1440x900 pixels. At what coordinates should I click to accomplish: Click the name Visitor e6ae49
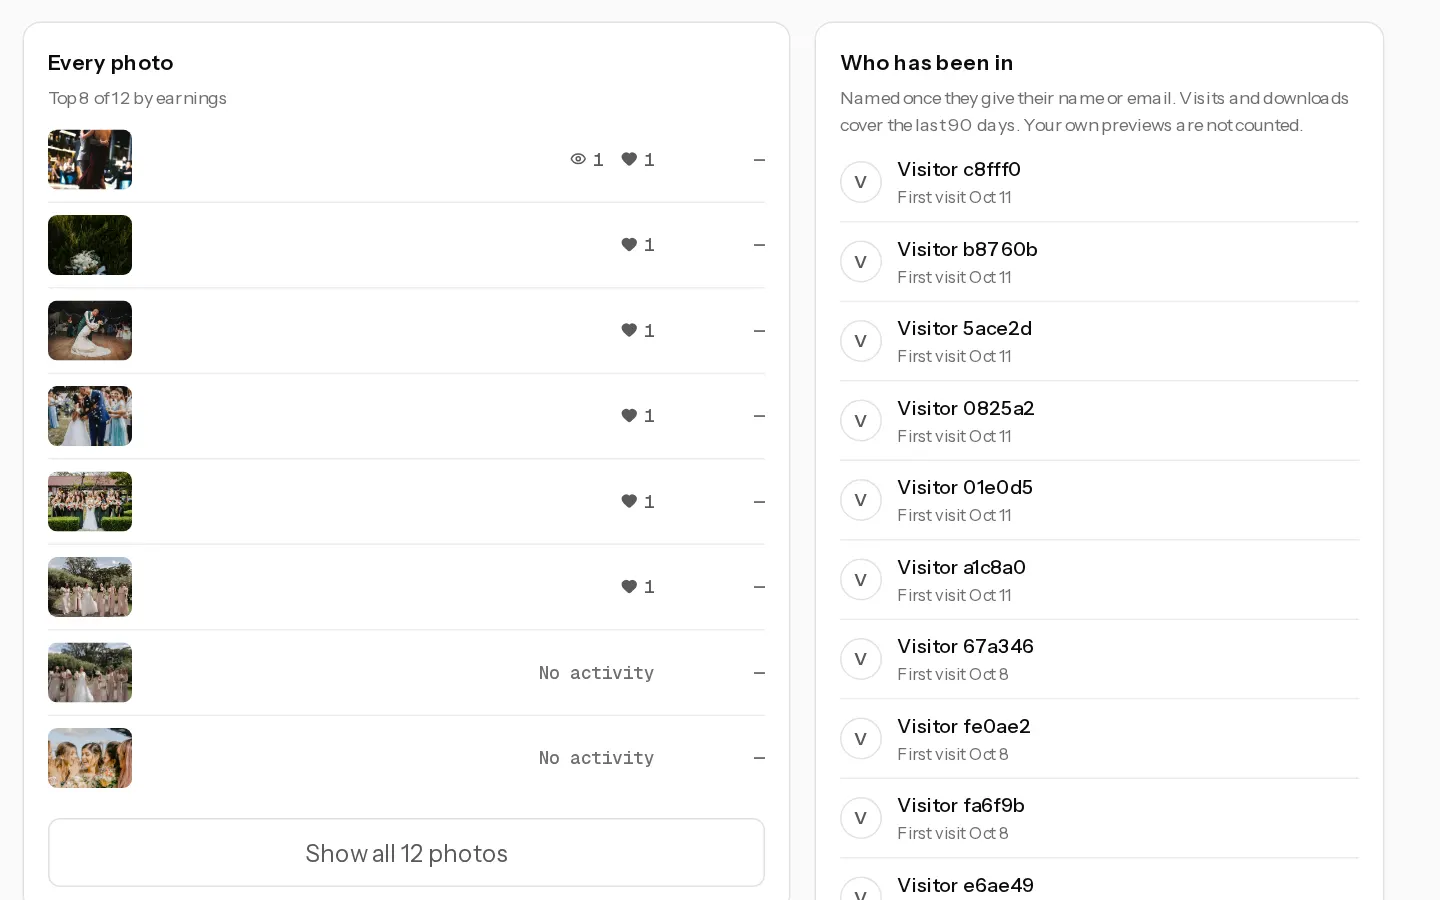(965, 885)
